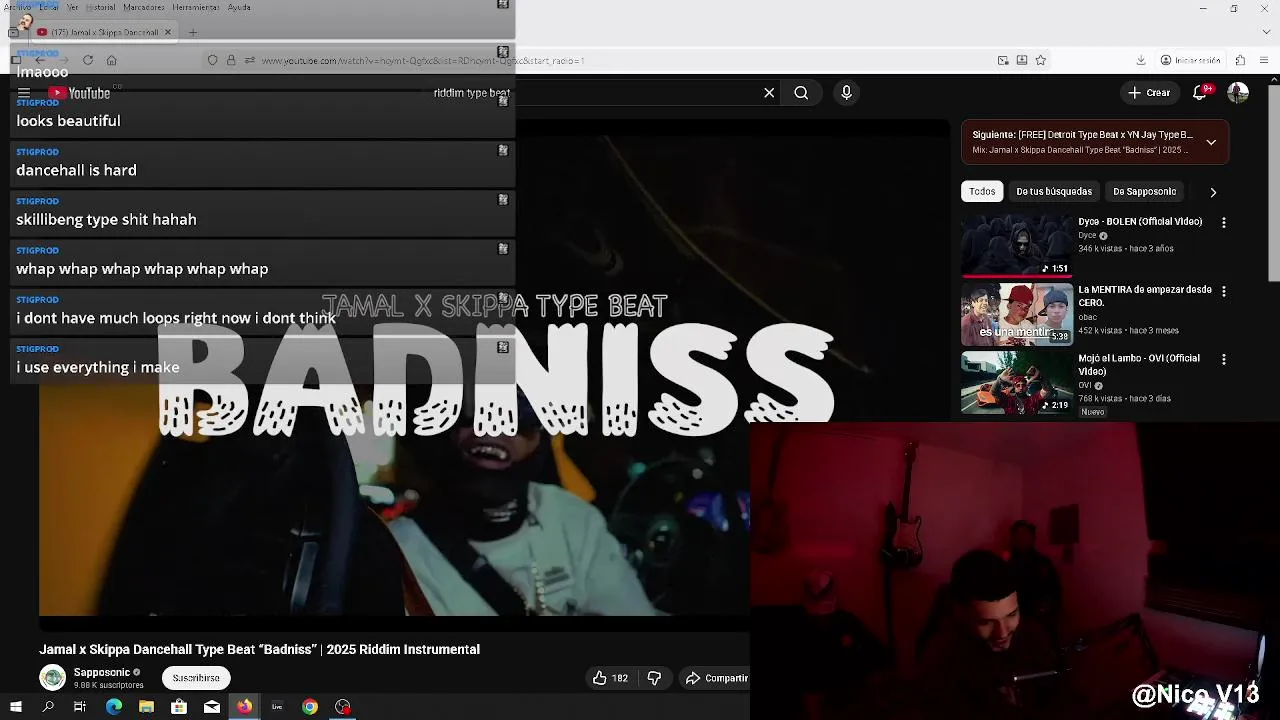The height and width of the screenshot is (720, 1280).
Task: Open the YouTube hamburger guide menu
Action: 24,93
